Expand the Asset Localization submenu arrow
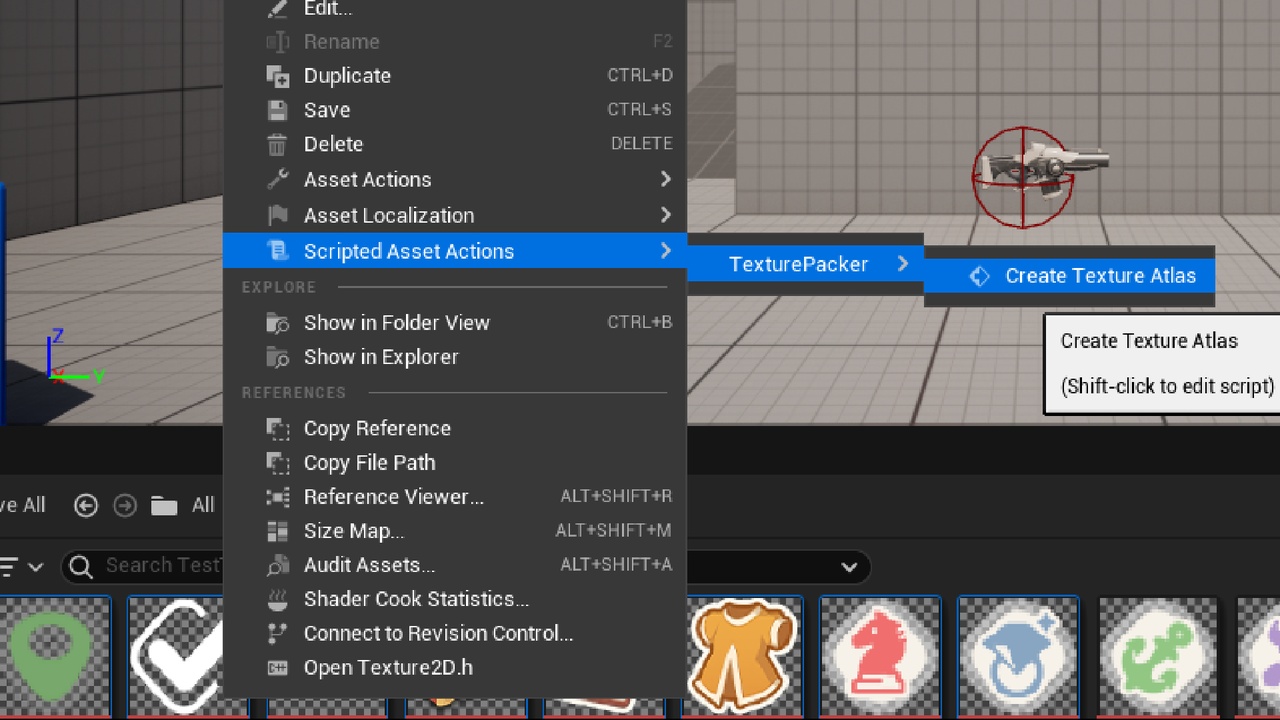 coord(665,215)
